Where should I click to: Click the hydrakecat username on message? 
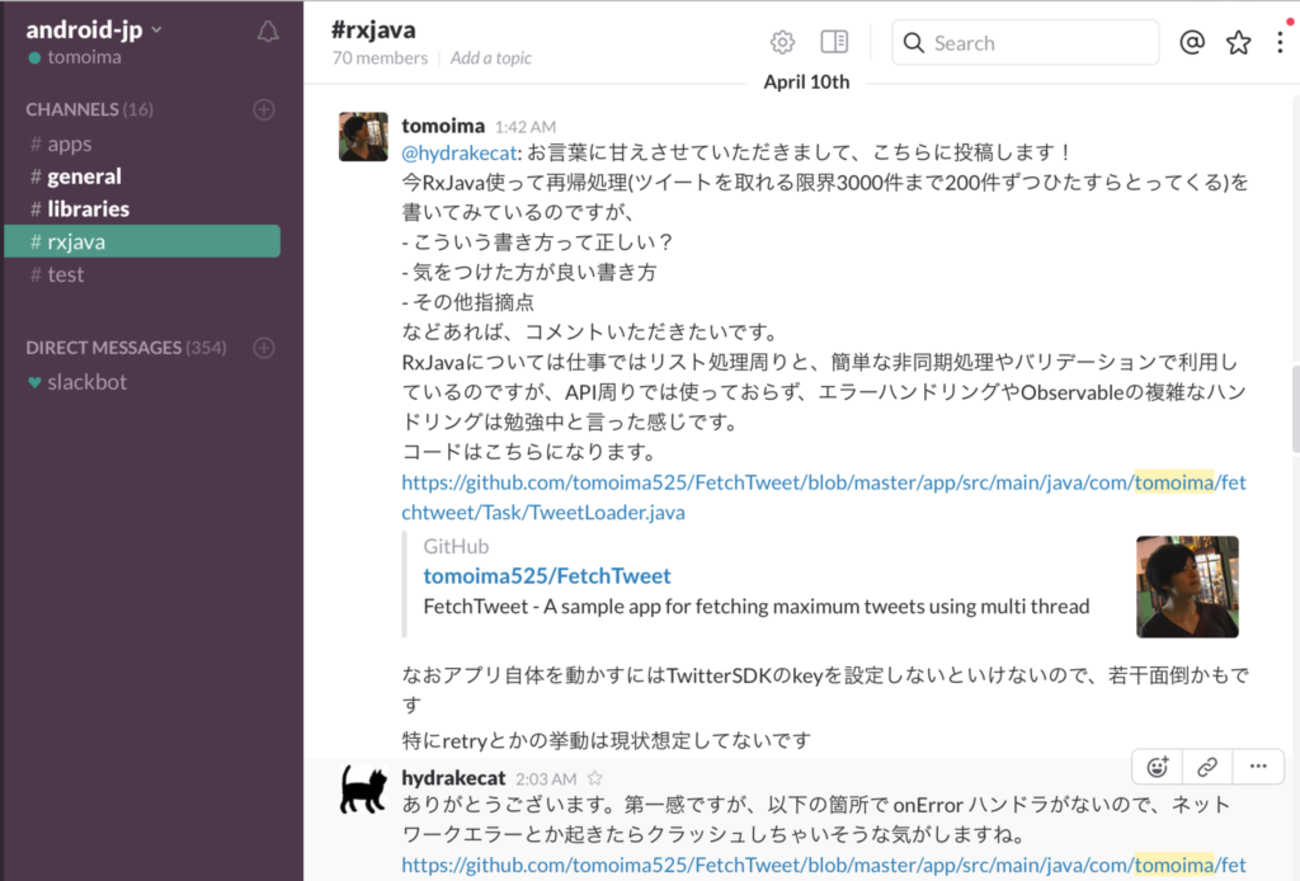454,777
